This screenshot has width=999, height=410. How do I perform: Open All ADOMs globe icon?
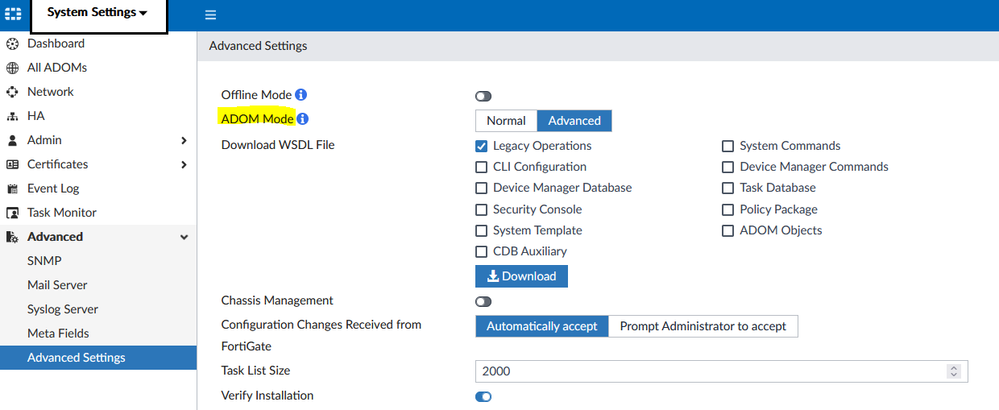(x=13, y=68)
